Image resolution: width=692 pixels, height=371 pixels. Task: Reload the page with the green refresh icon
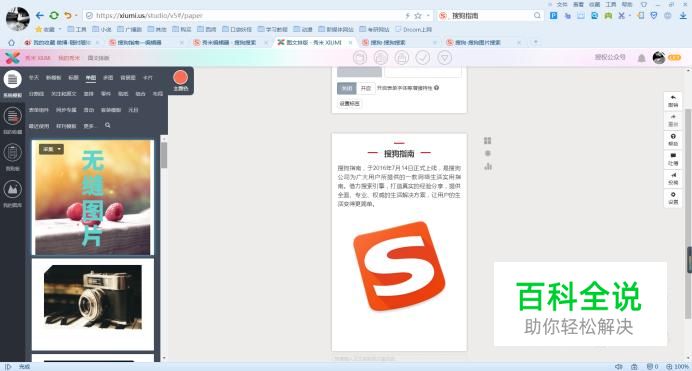[54, 15]
